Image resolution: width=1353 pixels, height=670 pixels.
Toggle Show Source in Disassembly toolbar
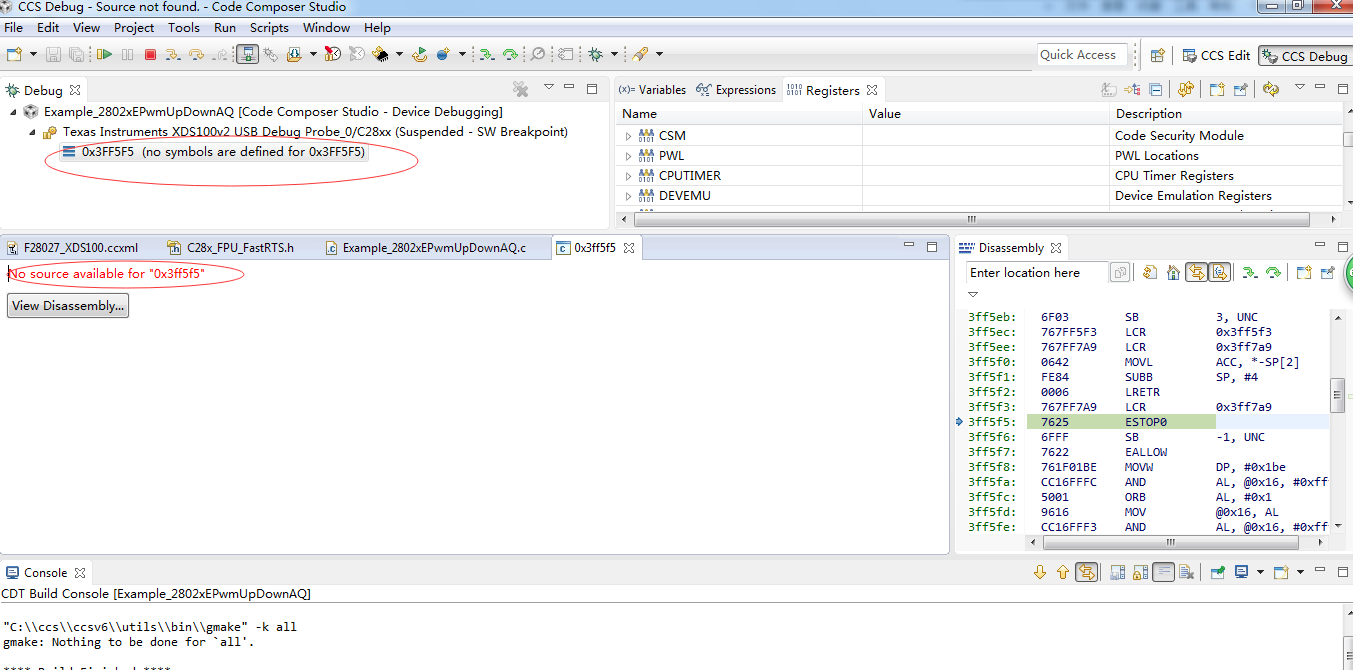(x=1219, y=272)
